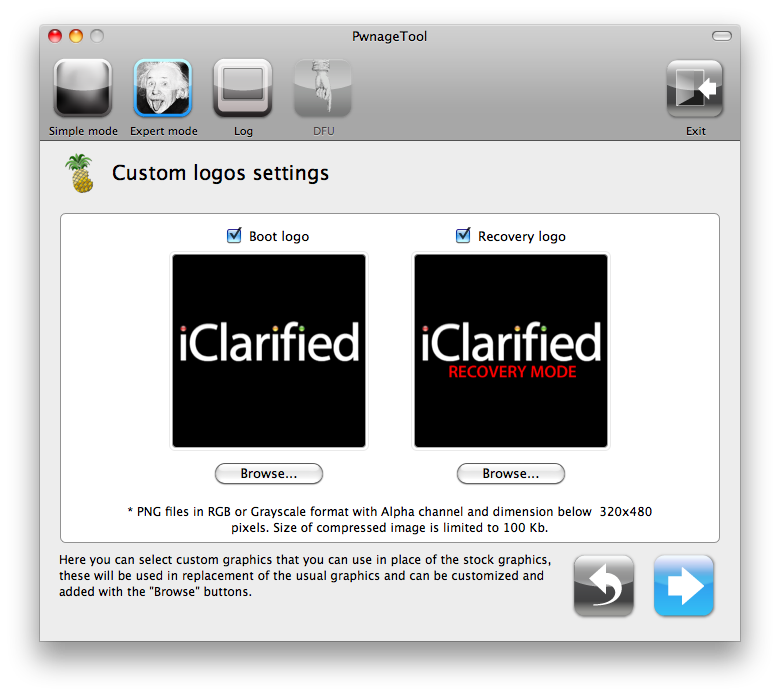
Task: Minimize window with the yellow button
Action: coord(76,36)
